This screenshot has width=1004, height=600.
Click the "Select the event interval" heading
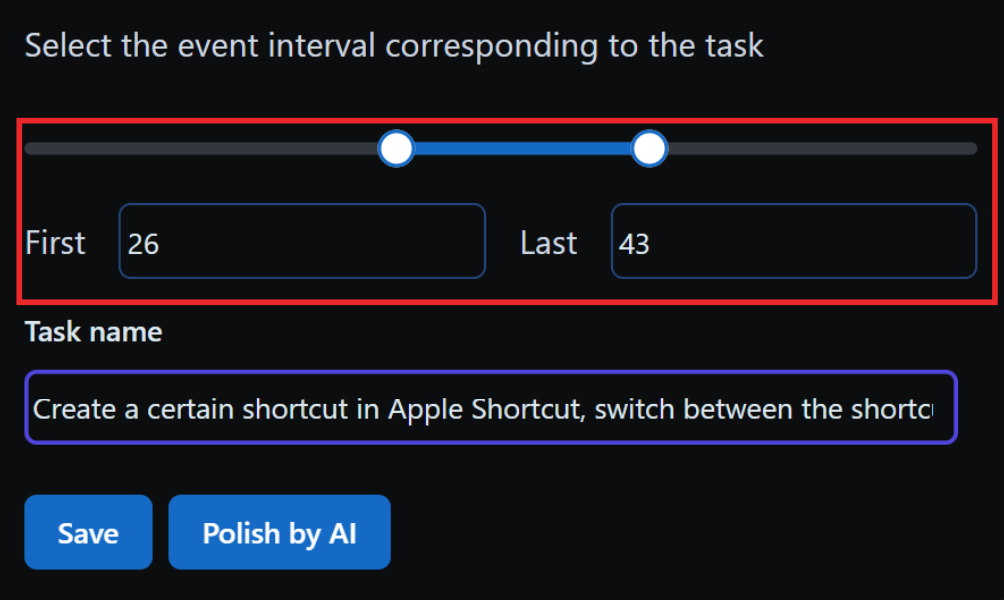point(394,46)
